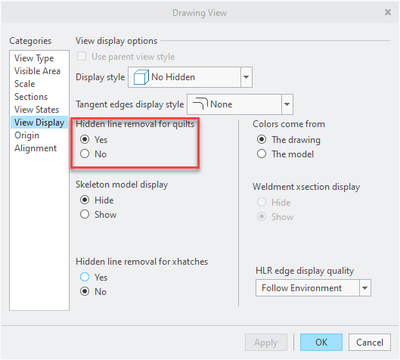Viewport: 400px width, 360px height.
Task: Close the Drawing View dialog
Action: point(388,12)
